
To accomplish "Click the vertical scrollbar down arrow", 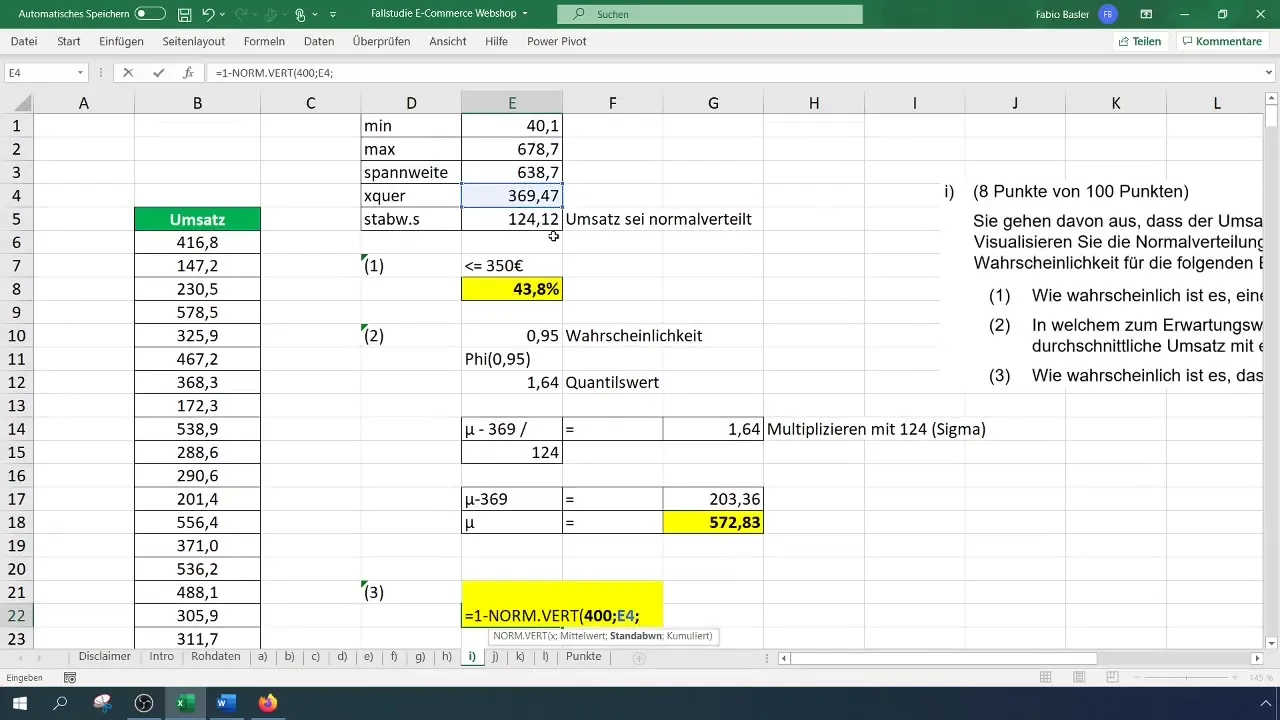I will tap(1271, 642).
